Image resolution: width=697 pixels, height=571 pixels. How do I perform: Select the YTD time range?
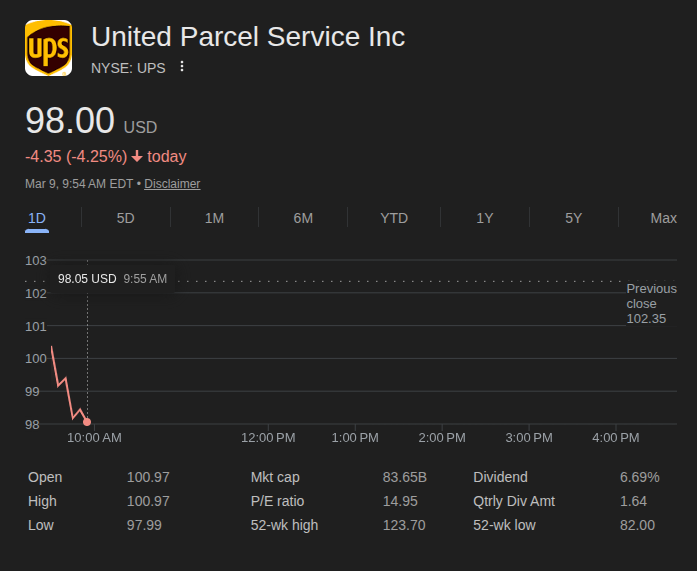point(394,218)
